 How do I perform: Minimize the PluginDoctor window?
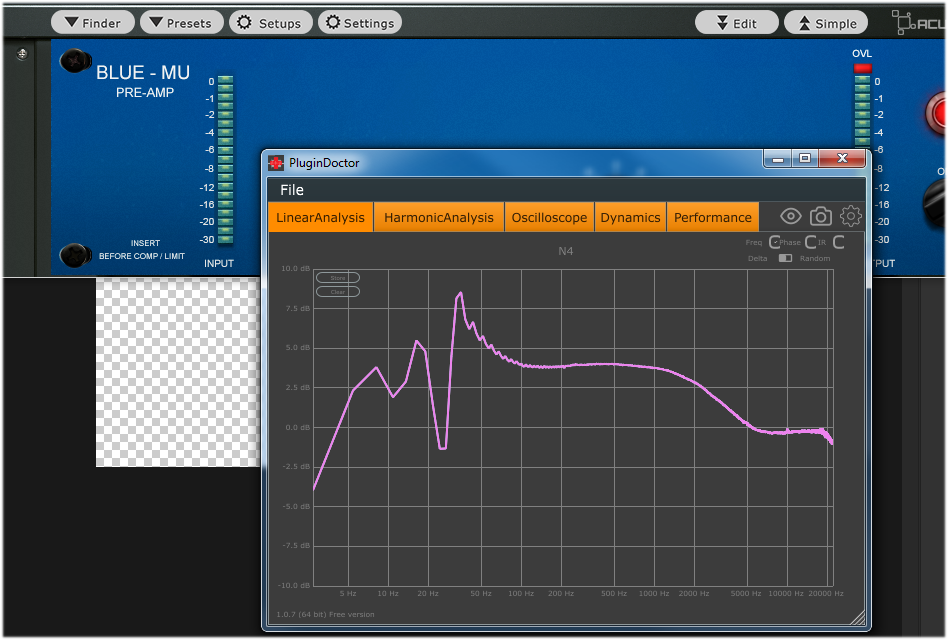click(778, 159)
